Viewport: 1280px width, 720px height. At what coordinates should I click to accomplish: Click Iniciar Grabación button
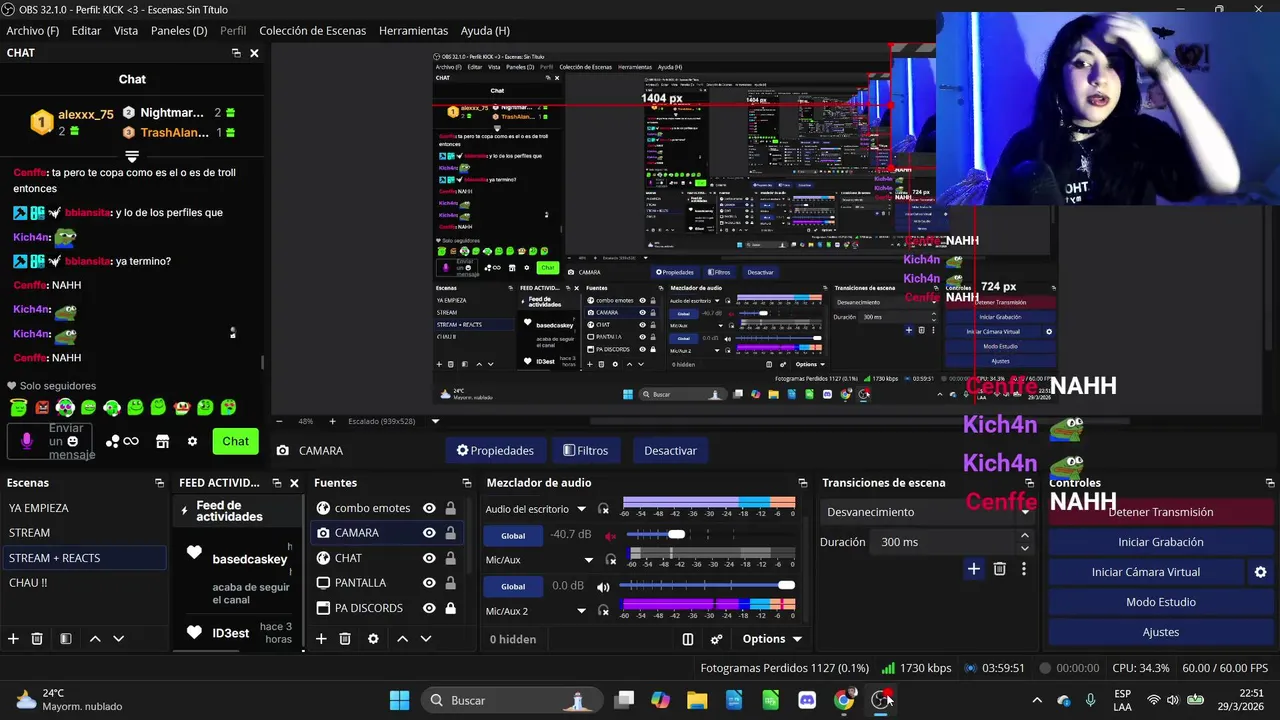[x=1161, y=542]
